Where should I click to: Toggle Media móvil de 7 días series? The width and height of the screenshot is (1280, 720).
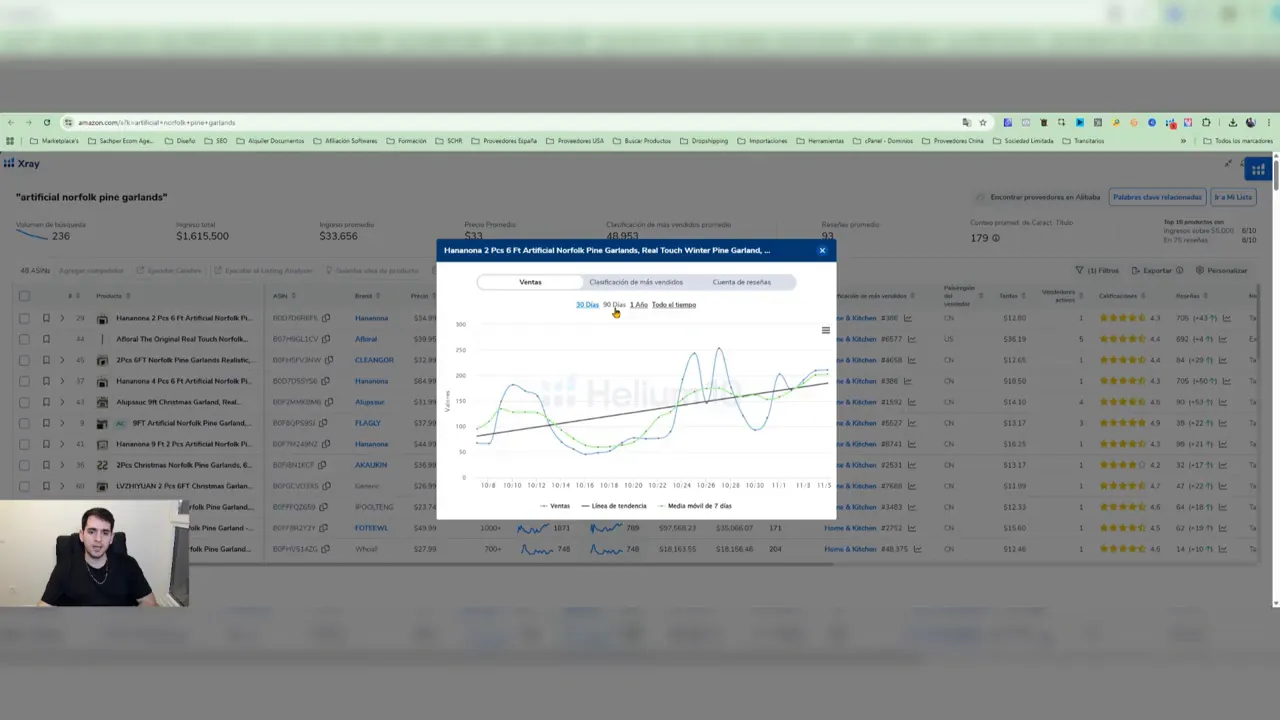click(695, 506)
